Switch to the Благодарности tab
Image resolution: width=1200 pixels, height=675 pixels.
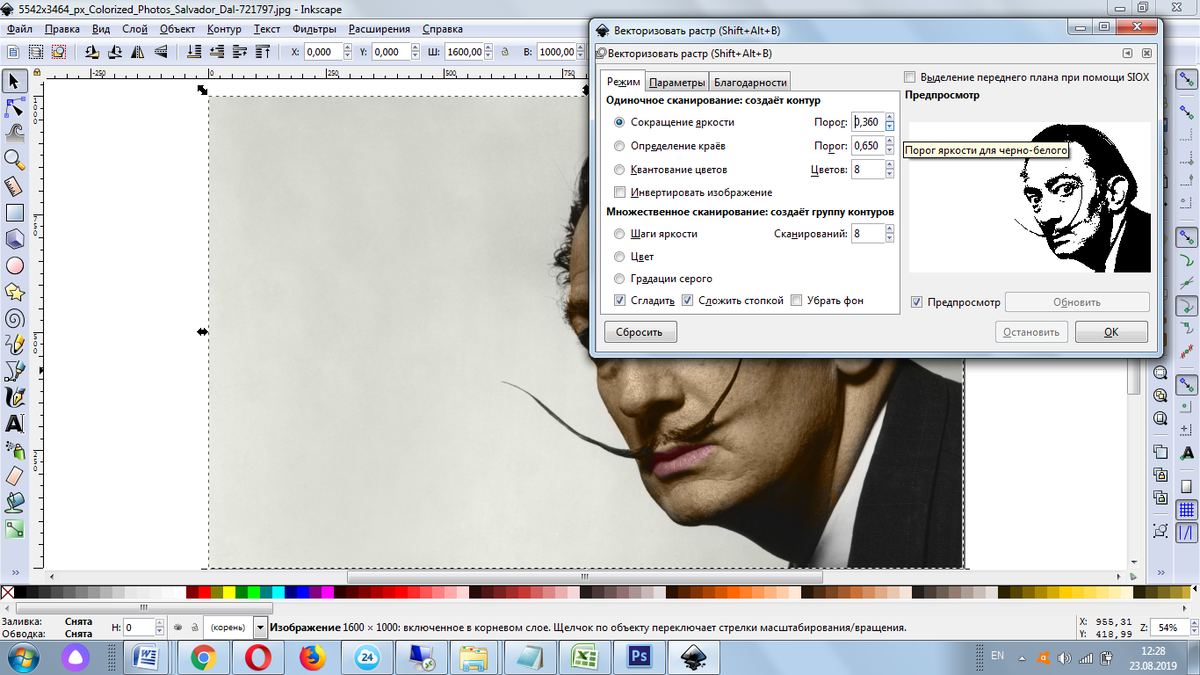[x=750, y=82]
